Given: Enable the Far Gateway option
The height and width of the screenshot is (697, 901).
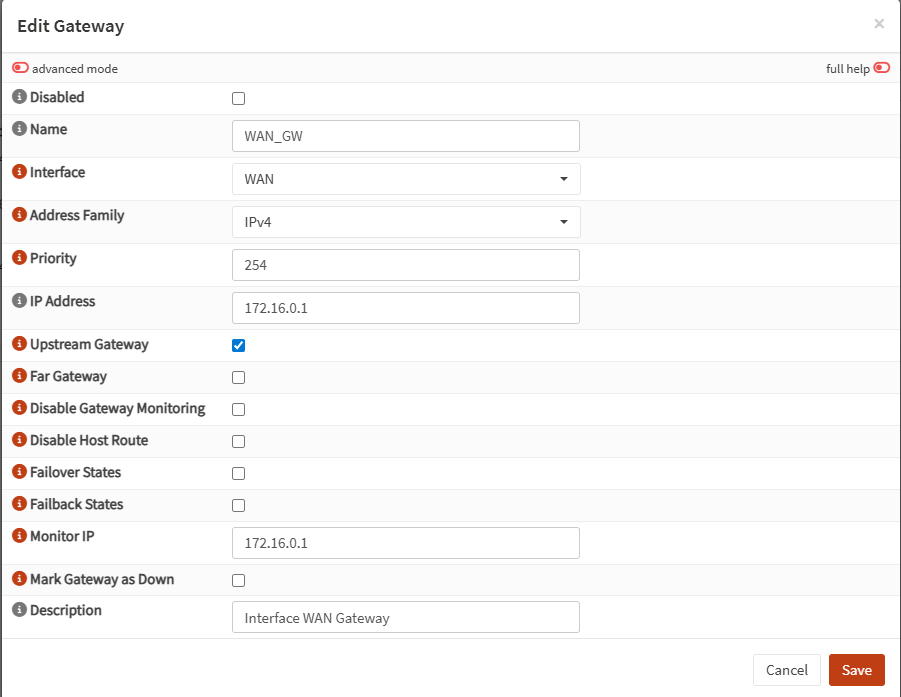Looking at the screenshot, I should coord(238,377).
